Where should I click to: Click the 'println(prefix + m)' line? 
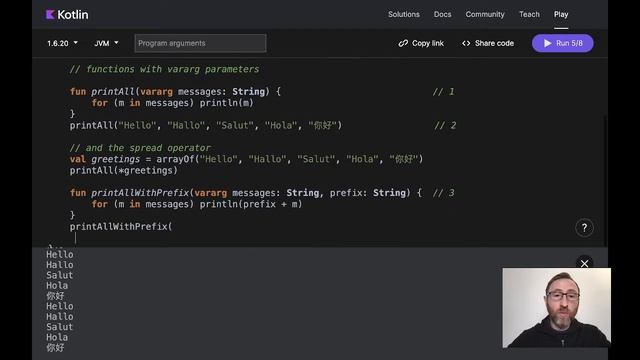click(197, 204)
